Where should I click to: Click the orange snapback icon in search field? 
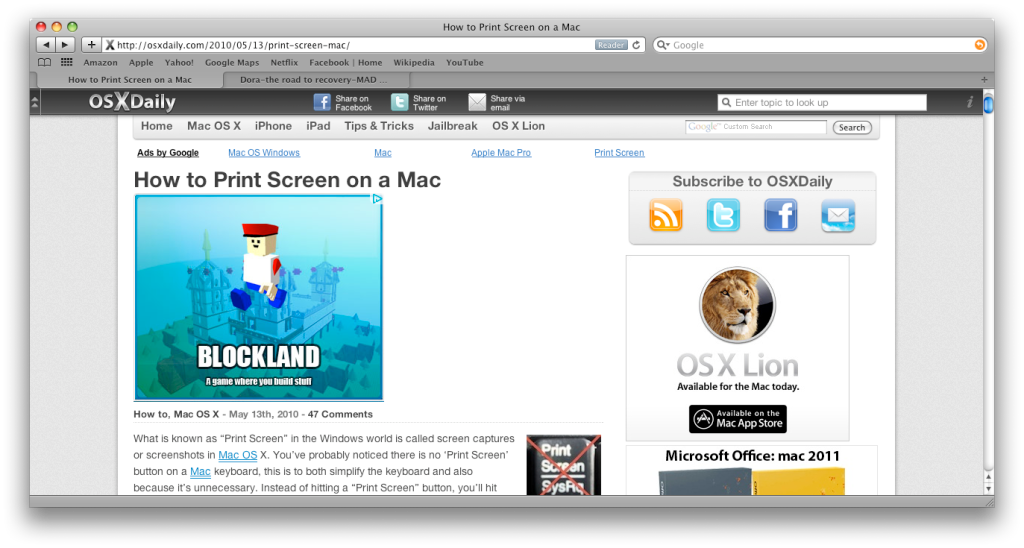pos(980,45)
